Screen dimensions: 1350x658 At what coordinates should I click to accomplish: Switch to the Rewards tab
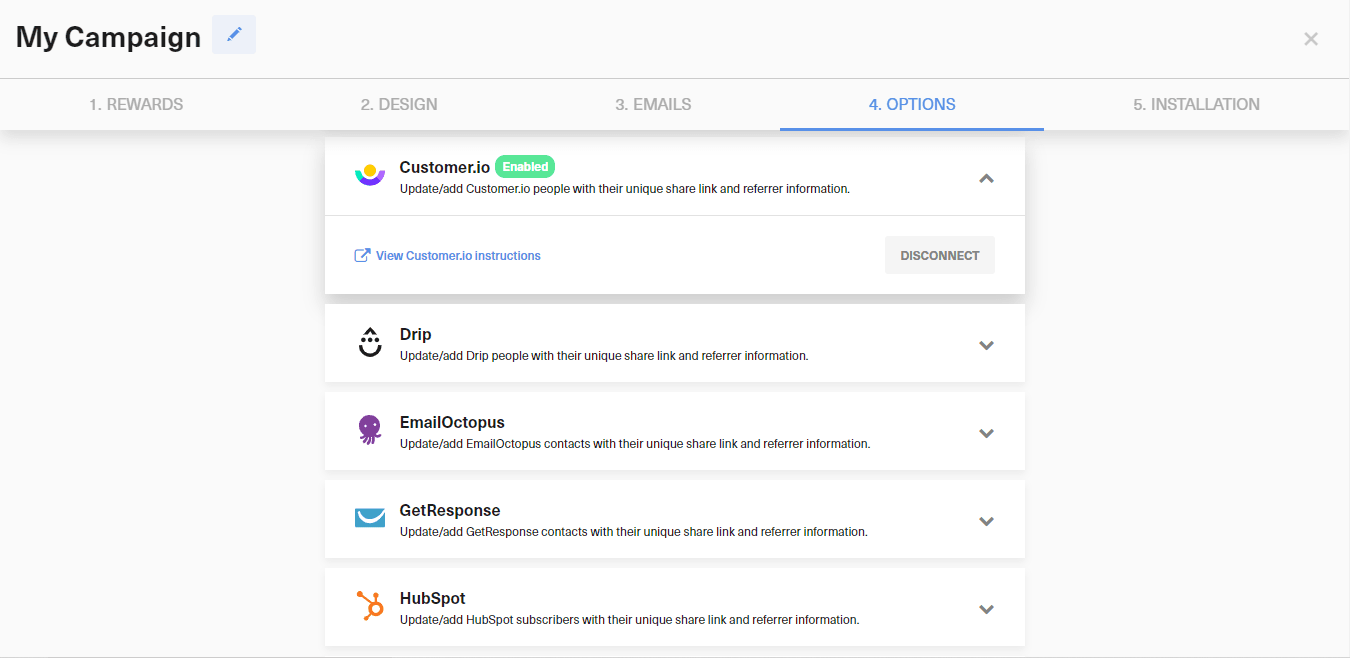(136, 104)
